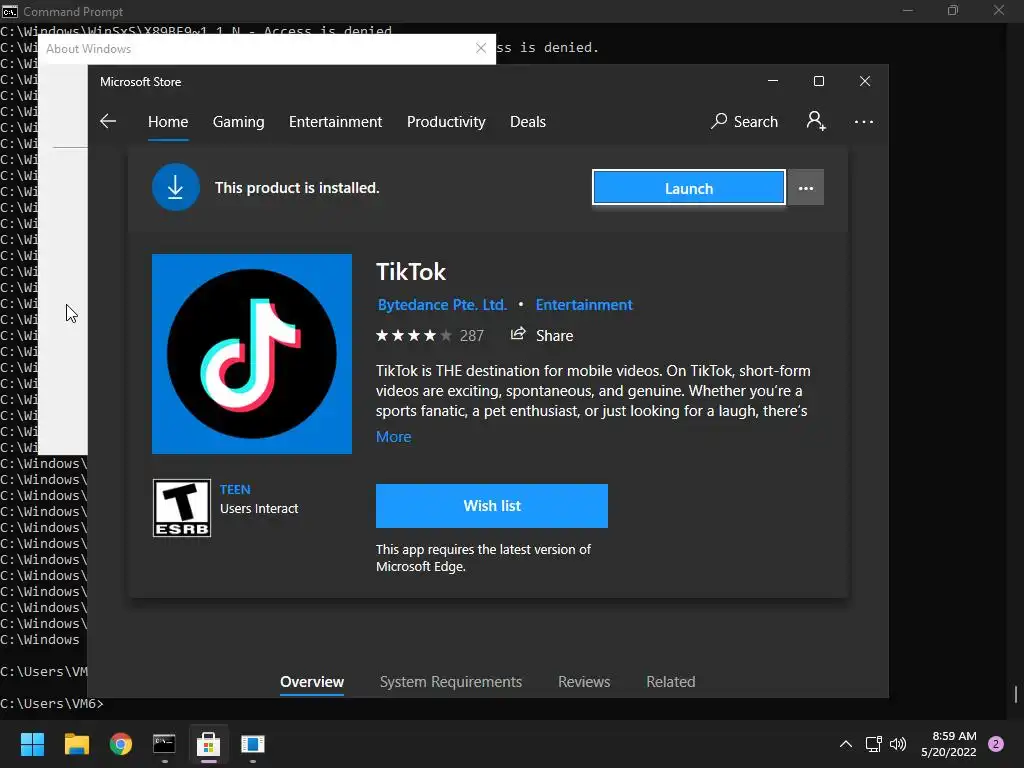This screenshot has width=1024, height=768.
Task: Open Google Chrome from taskbar
Action: pos(121,744)
